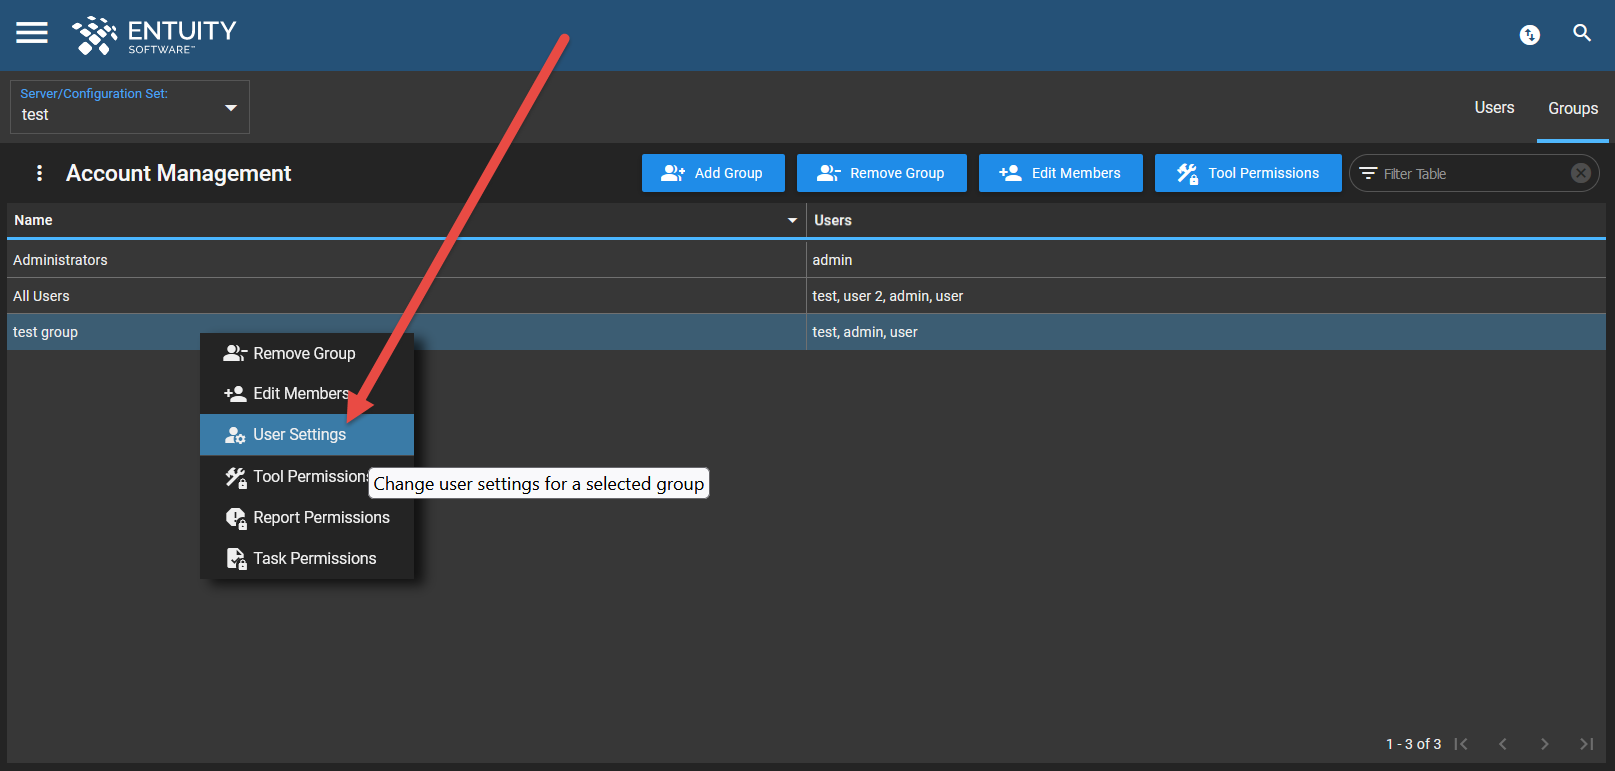Select the test group row name
Viewport: 1615px width, 771px height.
tap(45, 332)
